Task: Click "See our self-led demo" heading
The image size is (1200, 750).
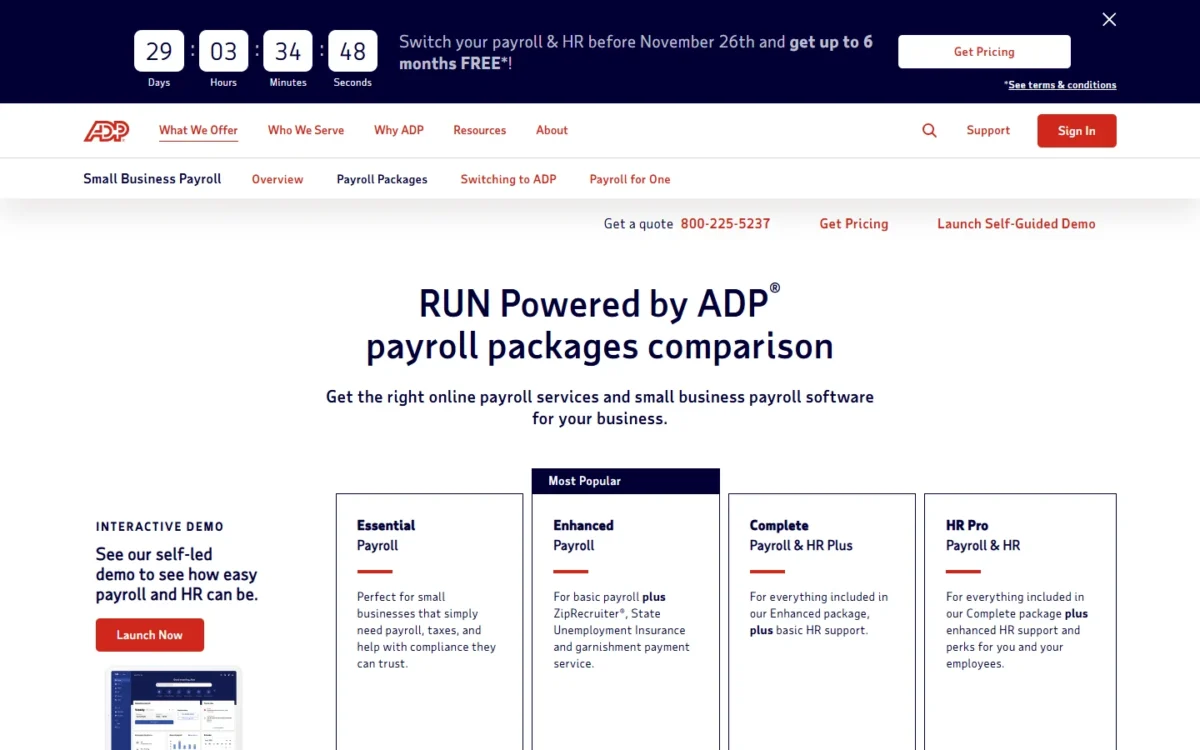Action: coord(177,574)
